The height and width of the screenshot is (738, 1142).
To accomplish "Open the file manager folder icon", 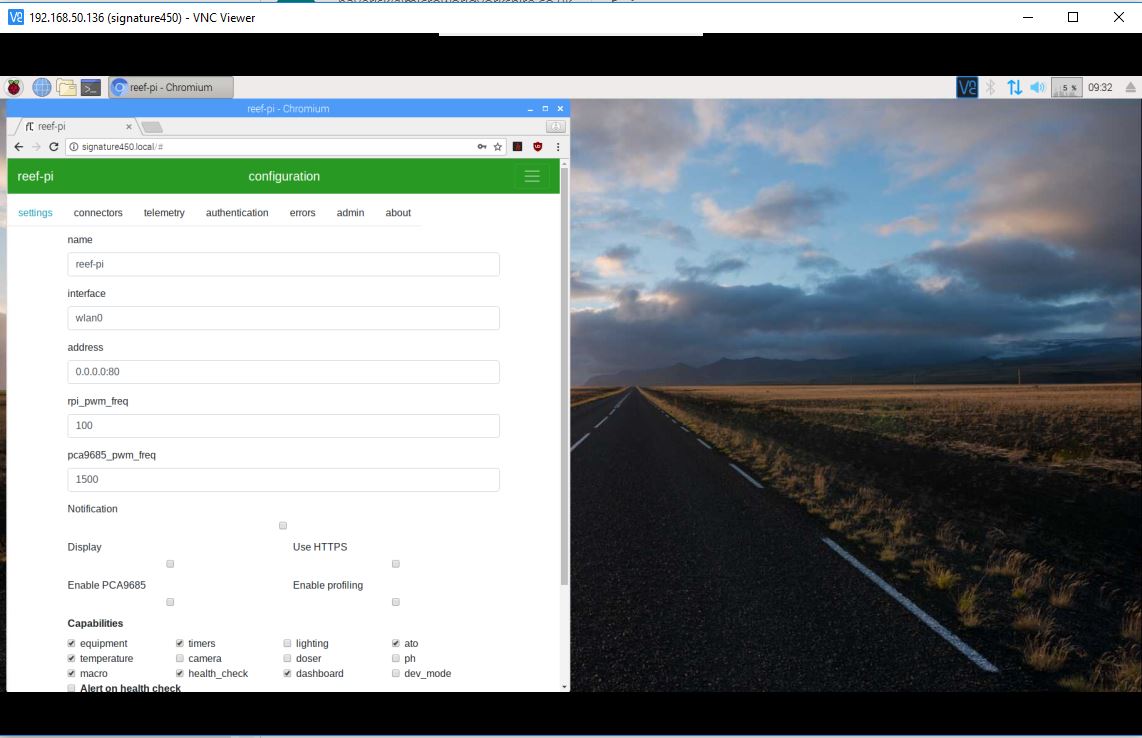I will point(67,87).
